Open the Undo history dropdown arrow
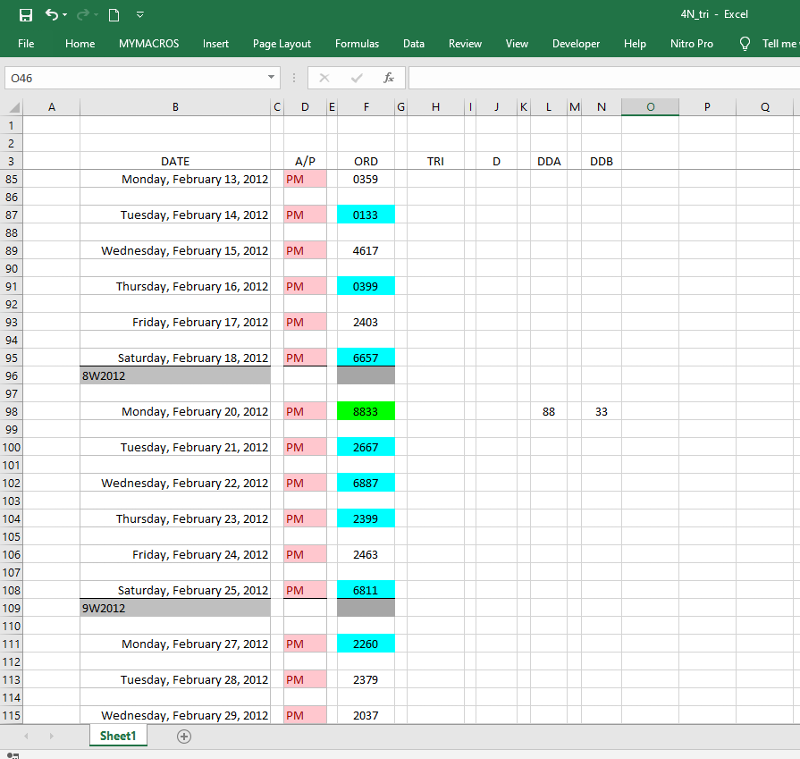The width and height of the screenshot is (800, 759). coord(65,15)
